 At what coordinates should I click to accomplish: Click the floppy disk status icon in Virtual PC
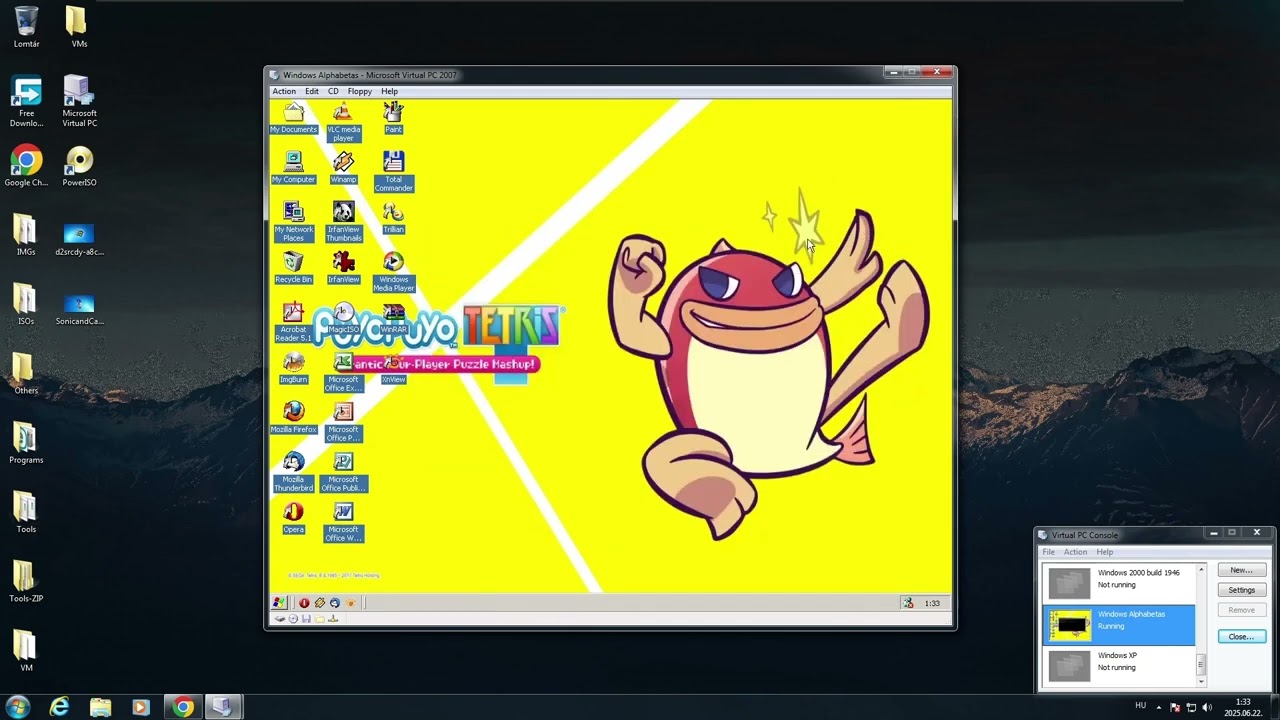coord(306,619)
